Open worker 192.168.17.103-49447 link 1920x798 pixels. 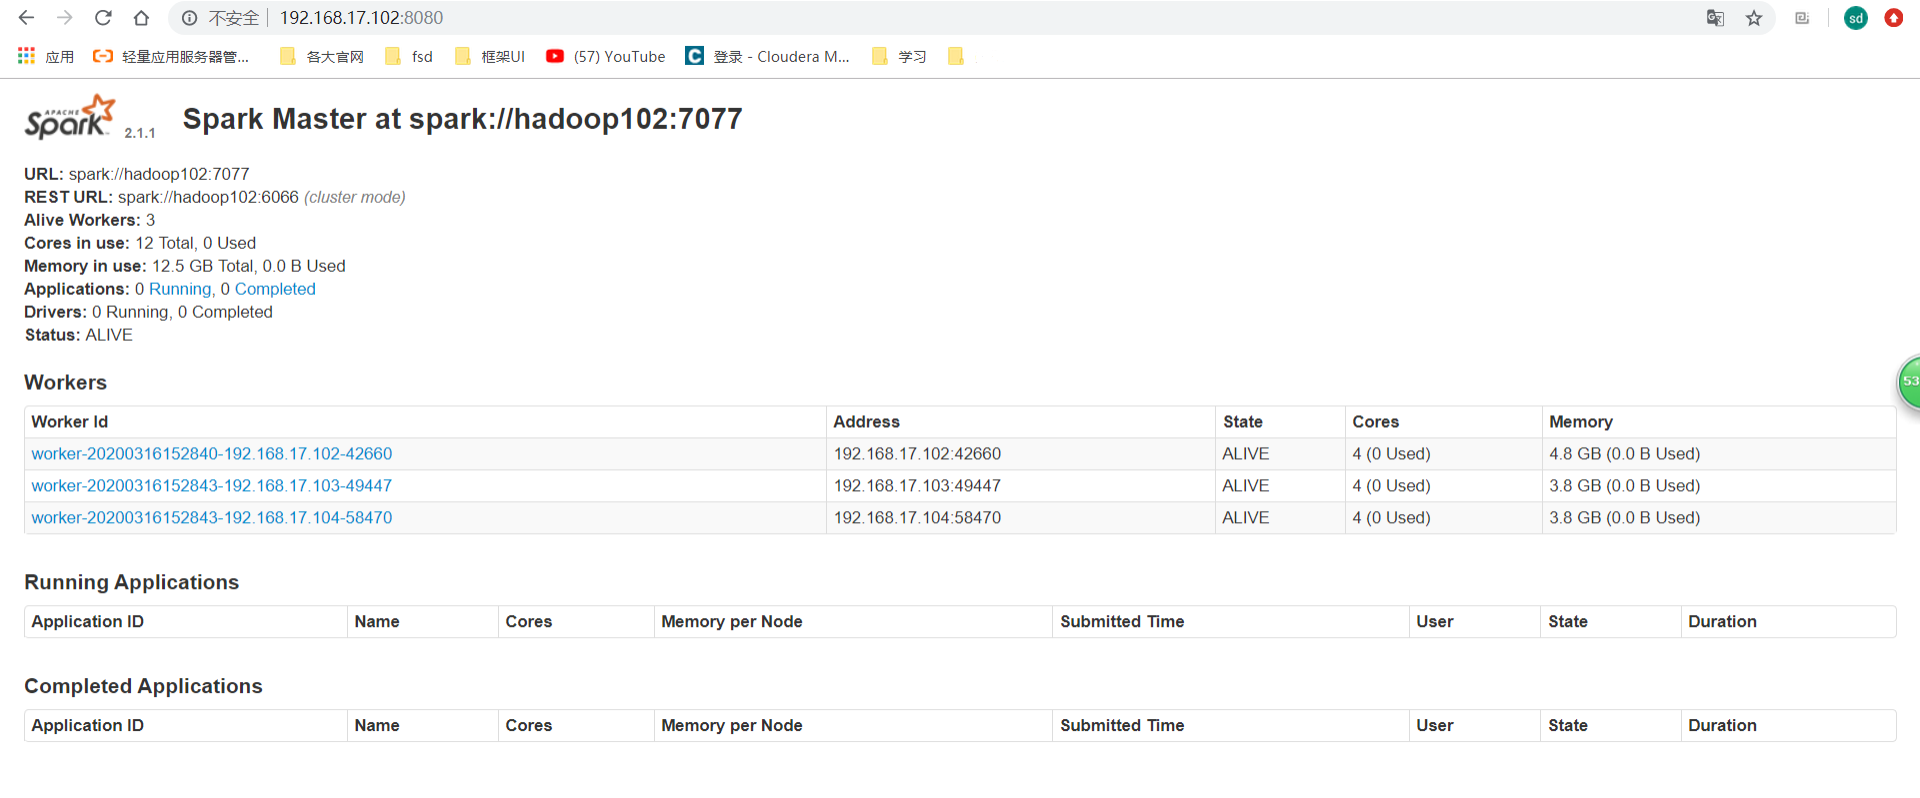coord(212,486)
